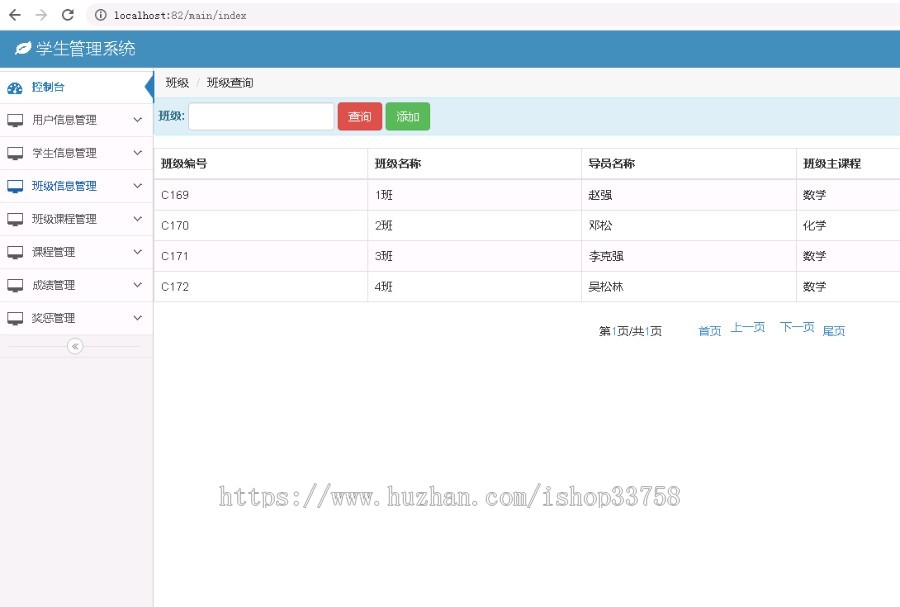Reload the page with refresh icon
900x607 pixels.
pyautogui.click(x=68, y=15)
